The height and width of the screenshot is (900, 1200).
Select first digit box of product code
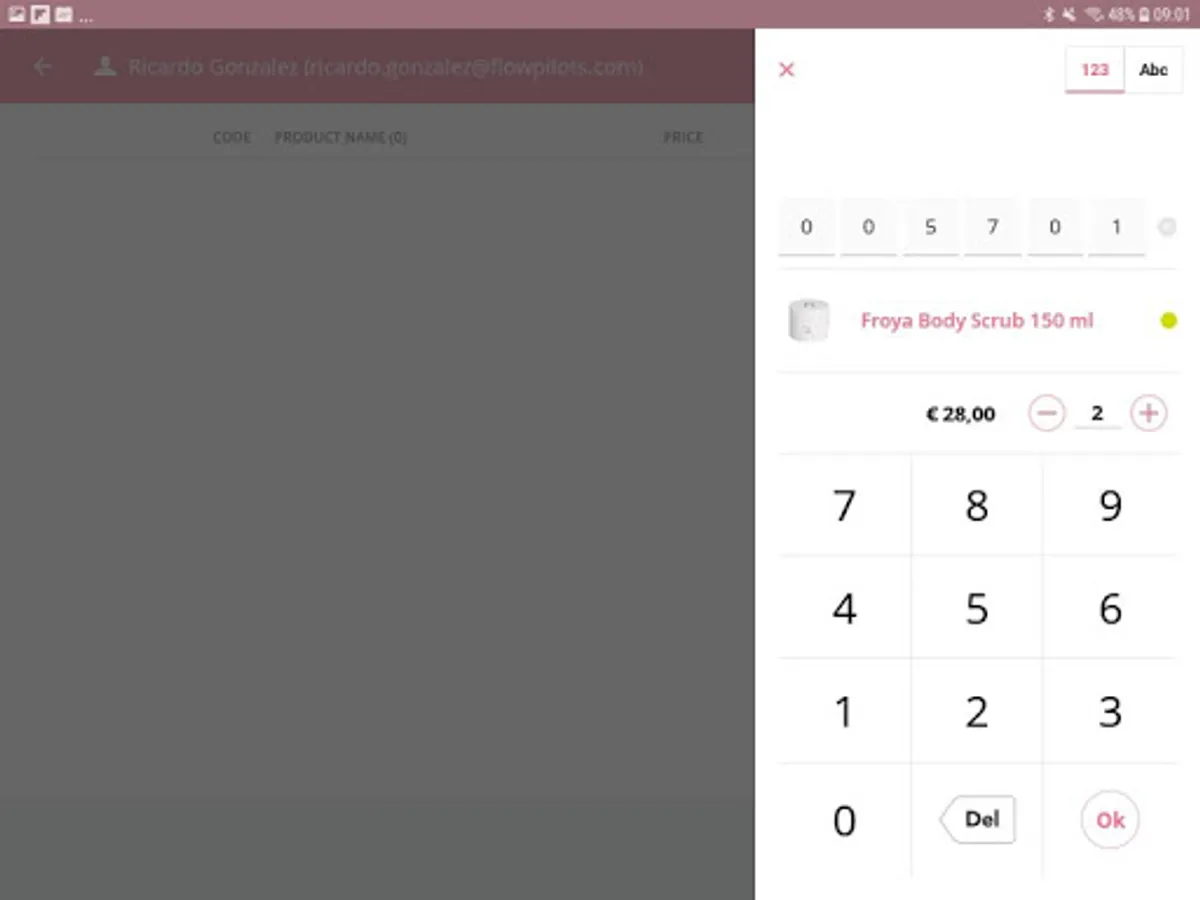pyautogui.click(x=806, y=228)
